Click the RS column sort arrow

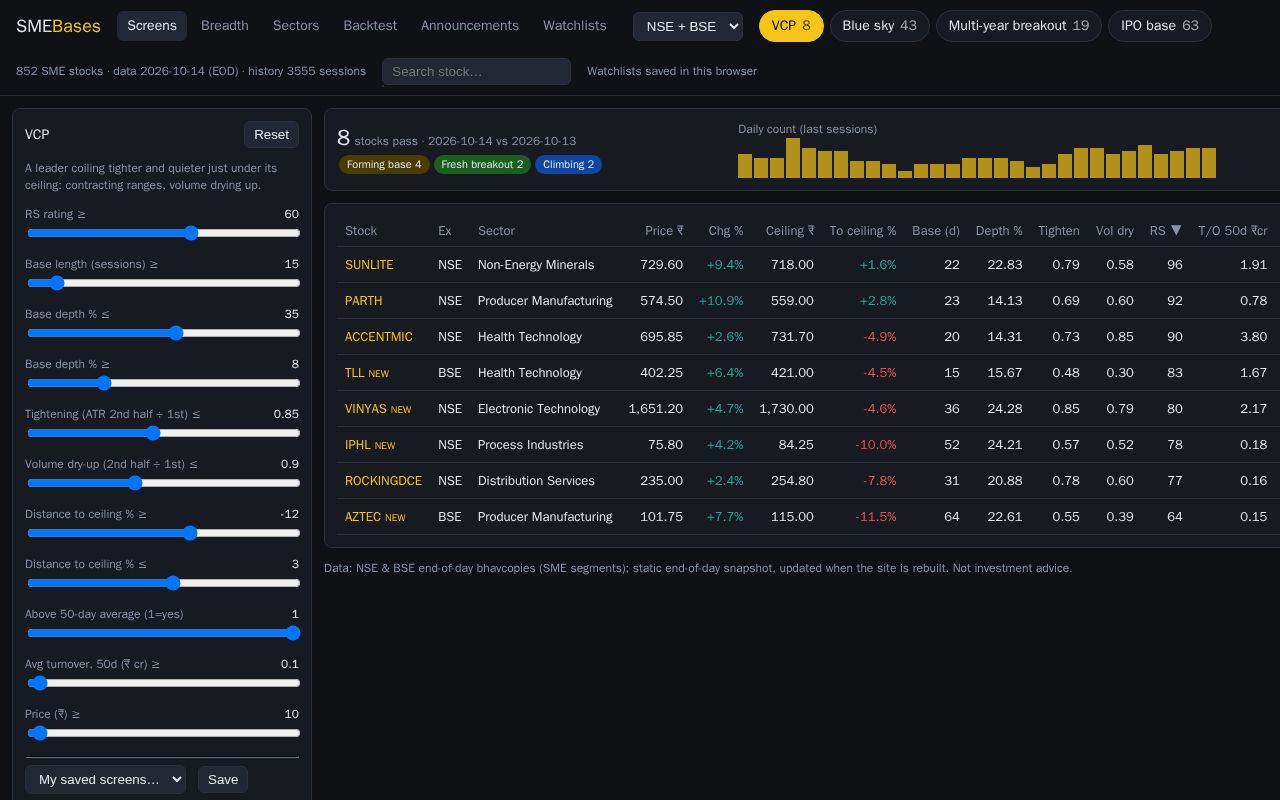[1176, 230]
